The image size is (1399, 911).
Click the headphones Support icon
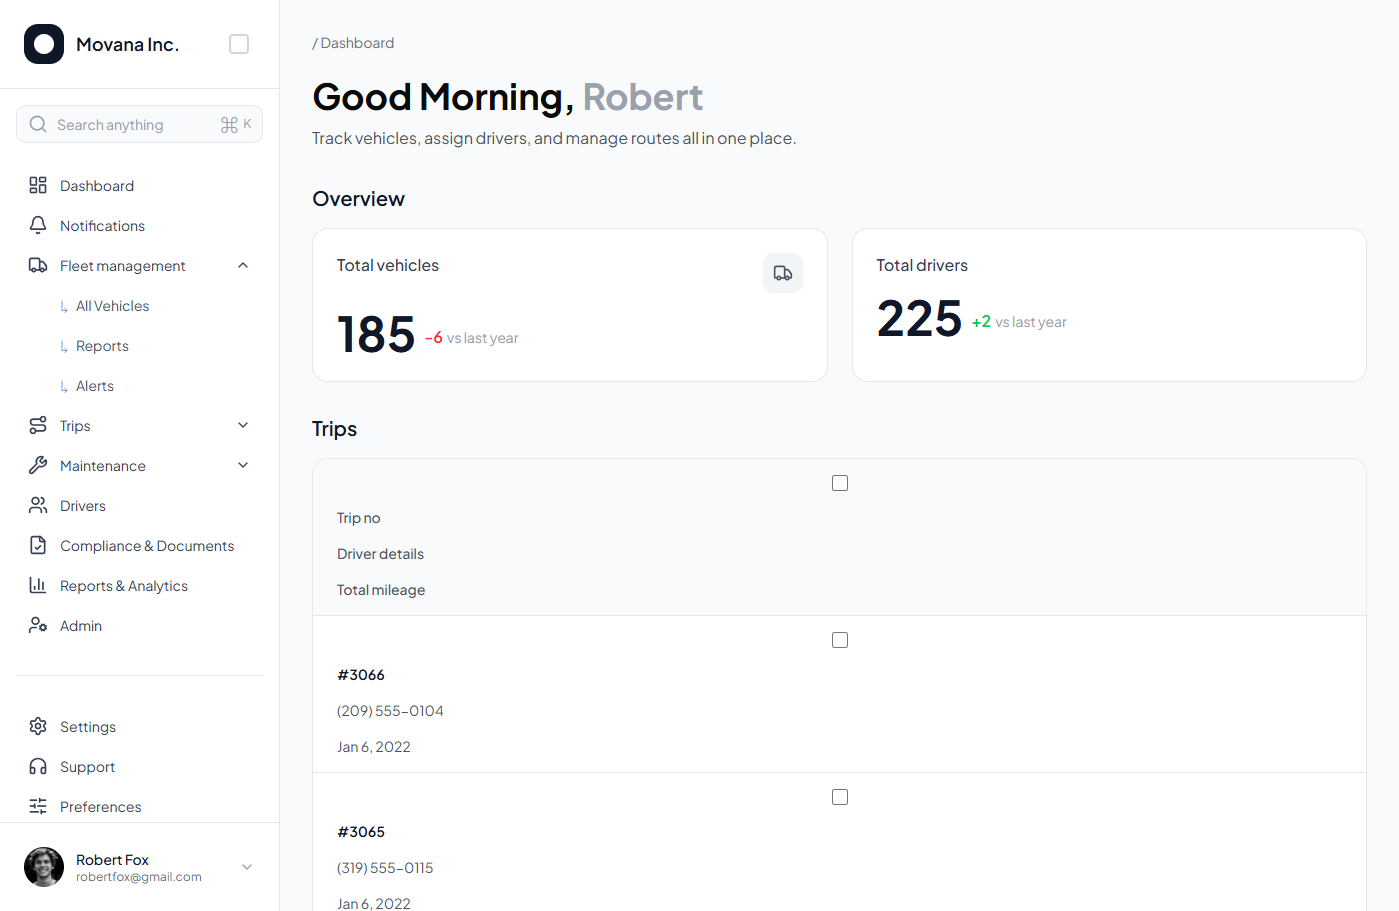38,767
